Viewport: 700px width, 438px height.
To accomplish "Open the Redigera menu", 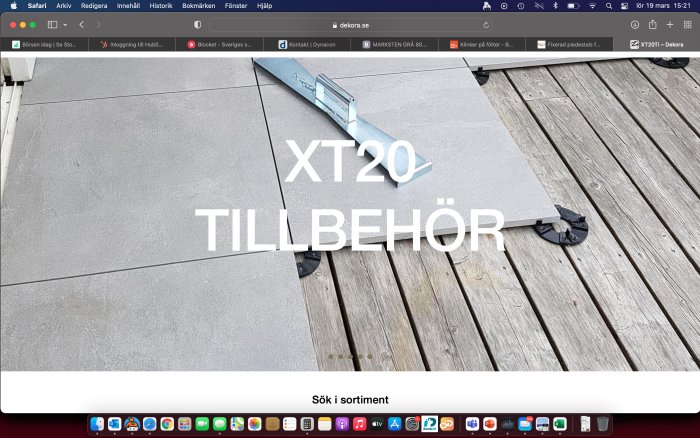I will click(94, 6).
